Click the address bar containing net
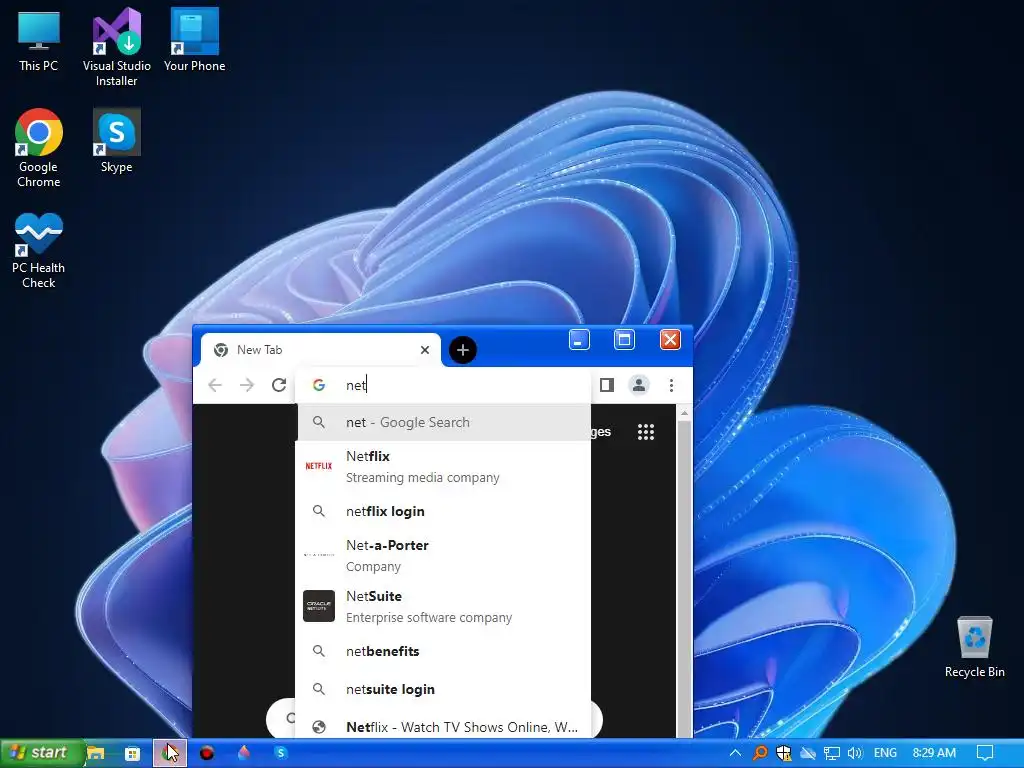This screenshot has height=768, width=1024. [444, 385]
